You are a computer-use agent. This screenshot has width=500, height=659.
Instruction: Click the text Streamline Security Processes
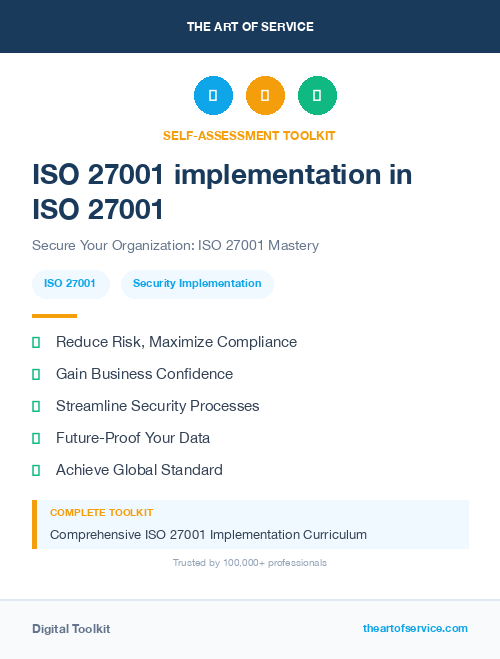(x=158, y=406)
